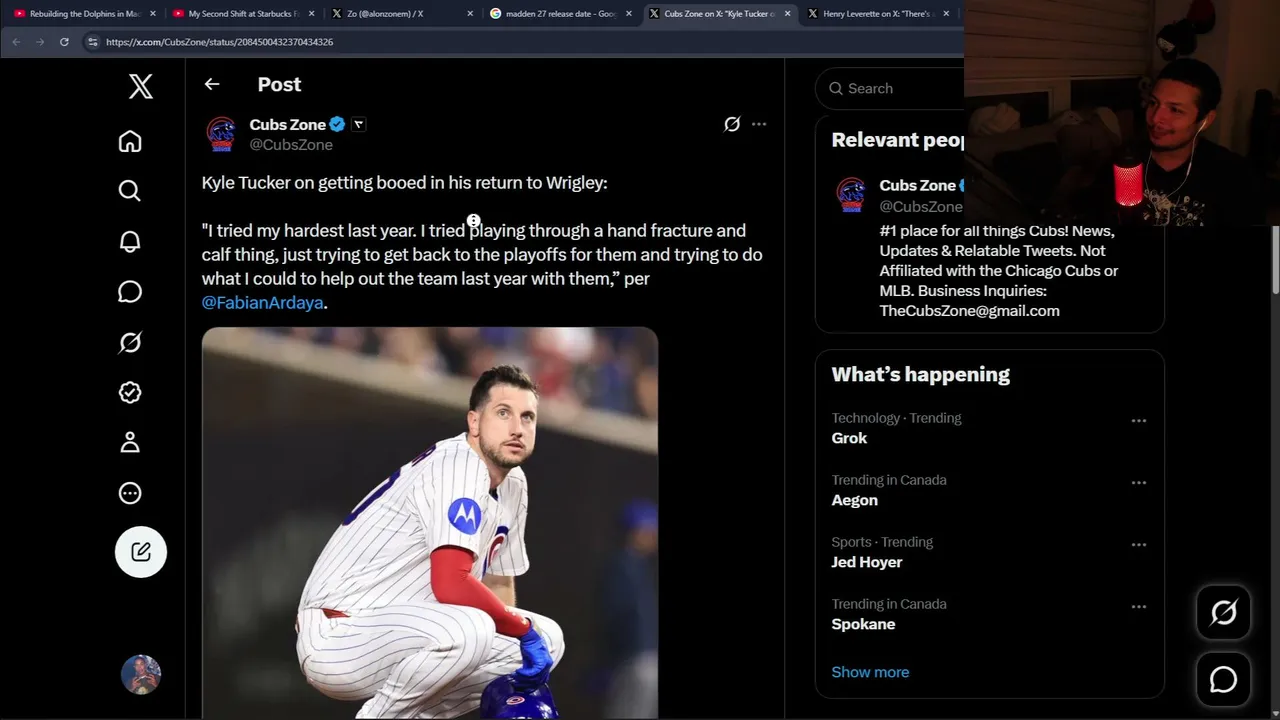Open Cubs Zone display name on the post
Image resolution: width=1280 pixels, height=720 pixels.
pos(288,124)
